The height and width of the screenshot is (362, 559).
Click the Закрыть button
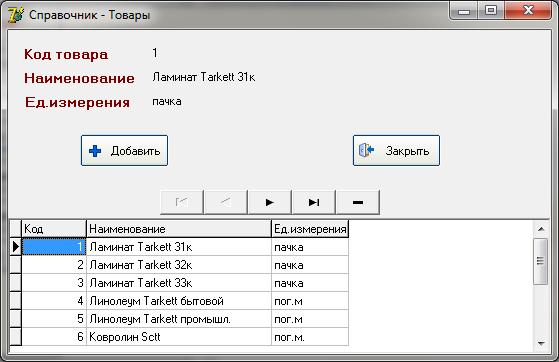pos(396,151)
